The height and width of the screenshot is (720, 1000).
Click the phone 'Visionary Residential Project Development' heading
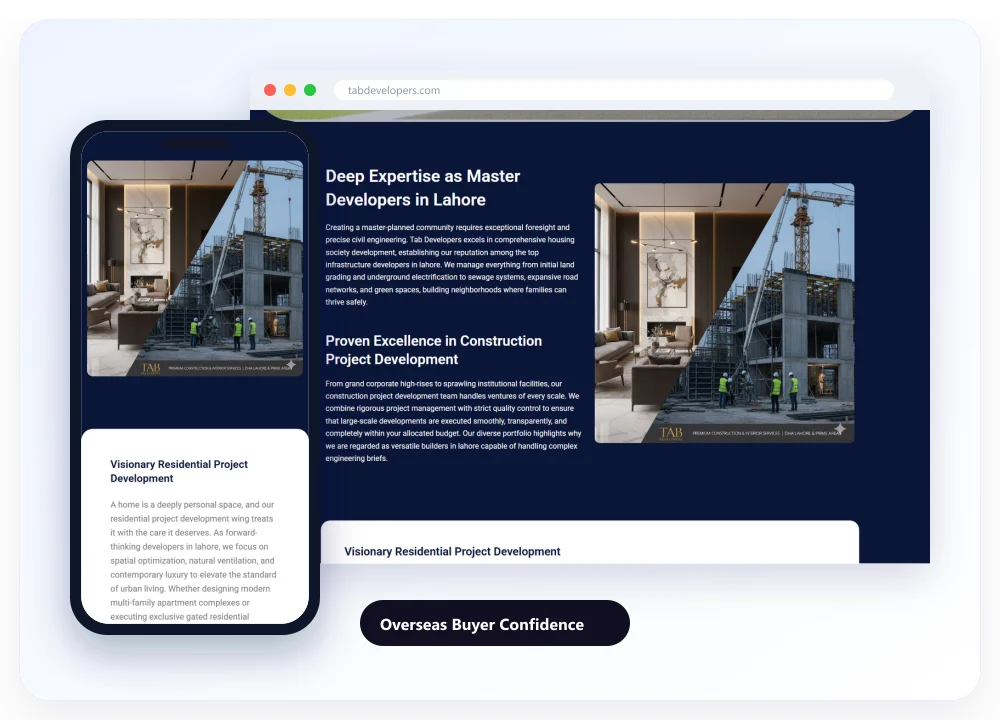pyautogui.click(x=179, y=471)
